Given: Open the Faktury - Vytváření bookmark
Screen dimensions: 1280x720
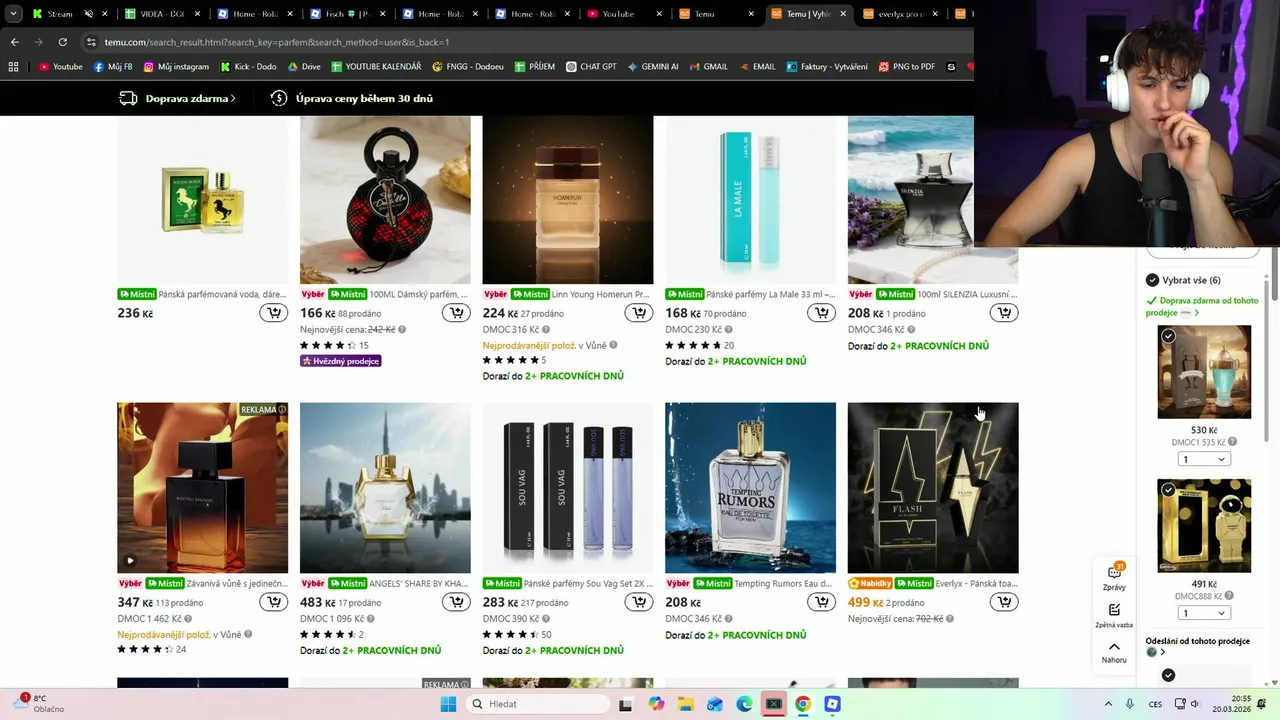Looking at the screenshot, I should (827, 67).
